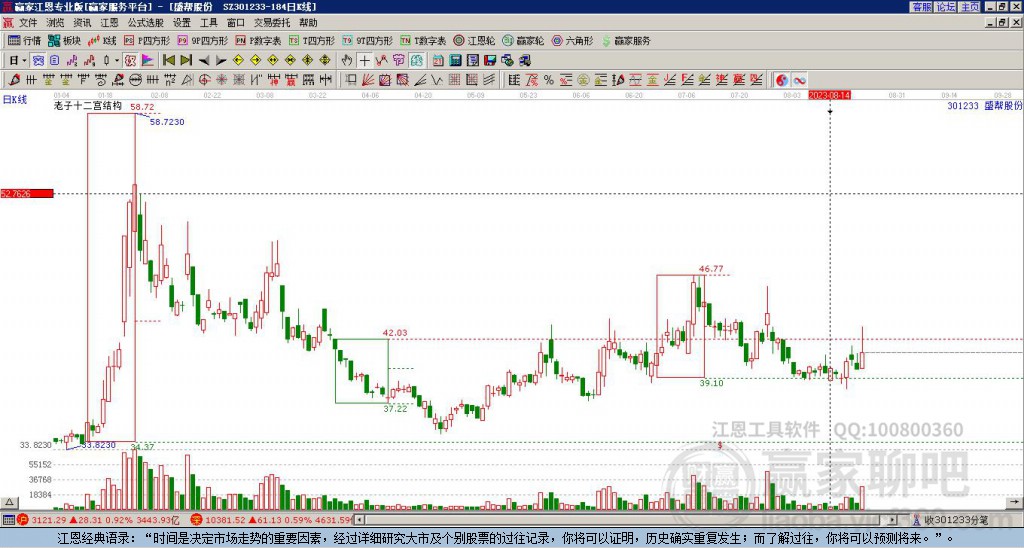The image size is (1024, 548).
Task: Open the 设置 menu
Action: [182, 23]
